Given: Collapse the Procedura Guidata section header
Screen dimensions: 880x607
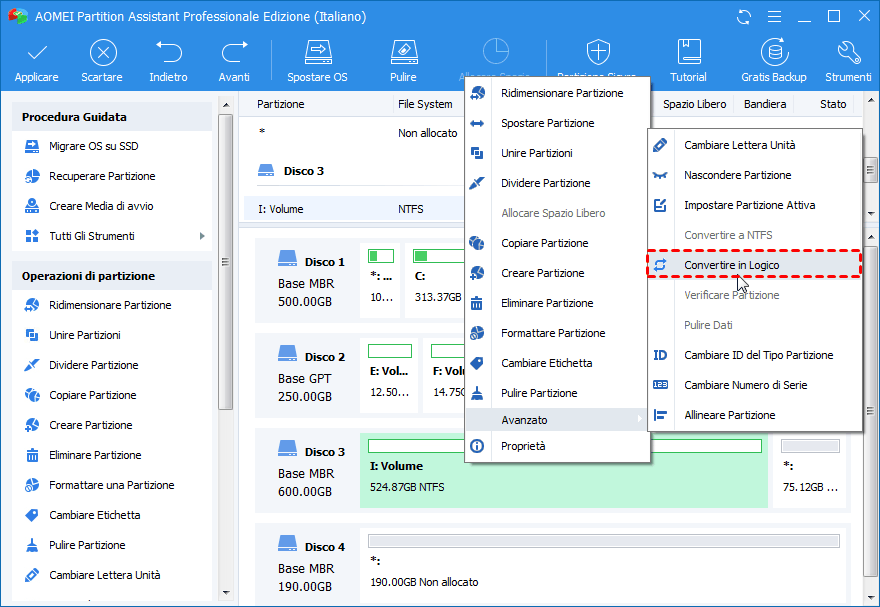Looking at the screenshot, I should [x=111, y=117].
